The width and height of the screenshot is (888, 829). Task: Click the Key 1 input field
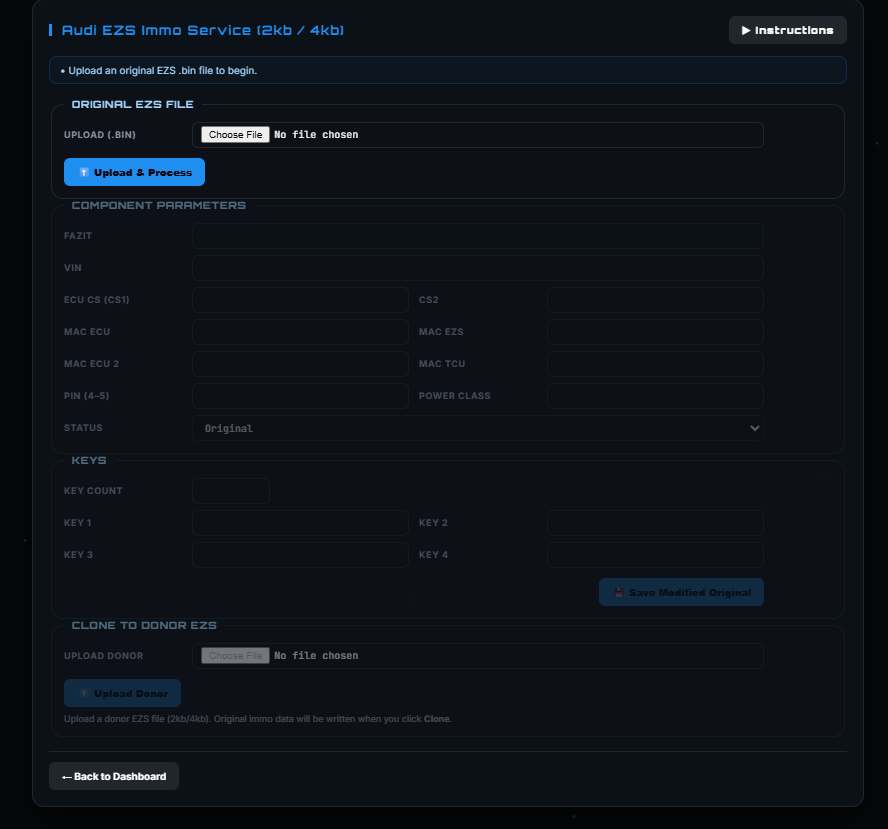[300, 523]
